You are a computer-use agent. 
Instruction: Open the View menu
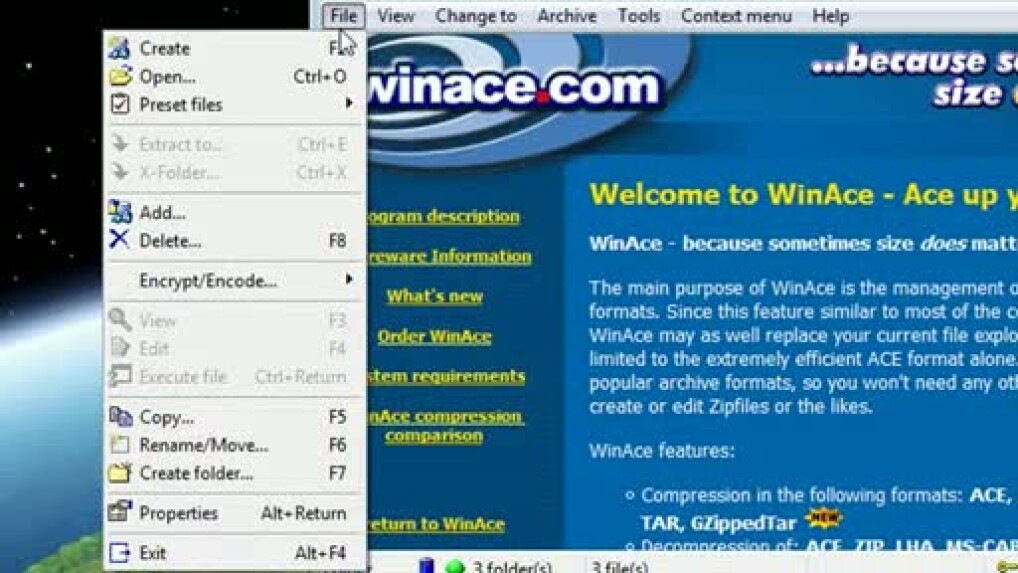396,16
